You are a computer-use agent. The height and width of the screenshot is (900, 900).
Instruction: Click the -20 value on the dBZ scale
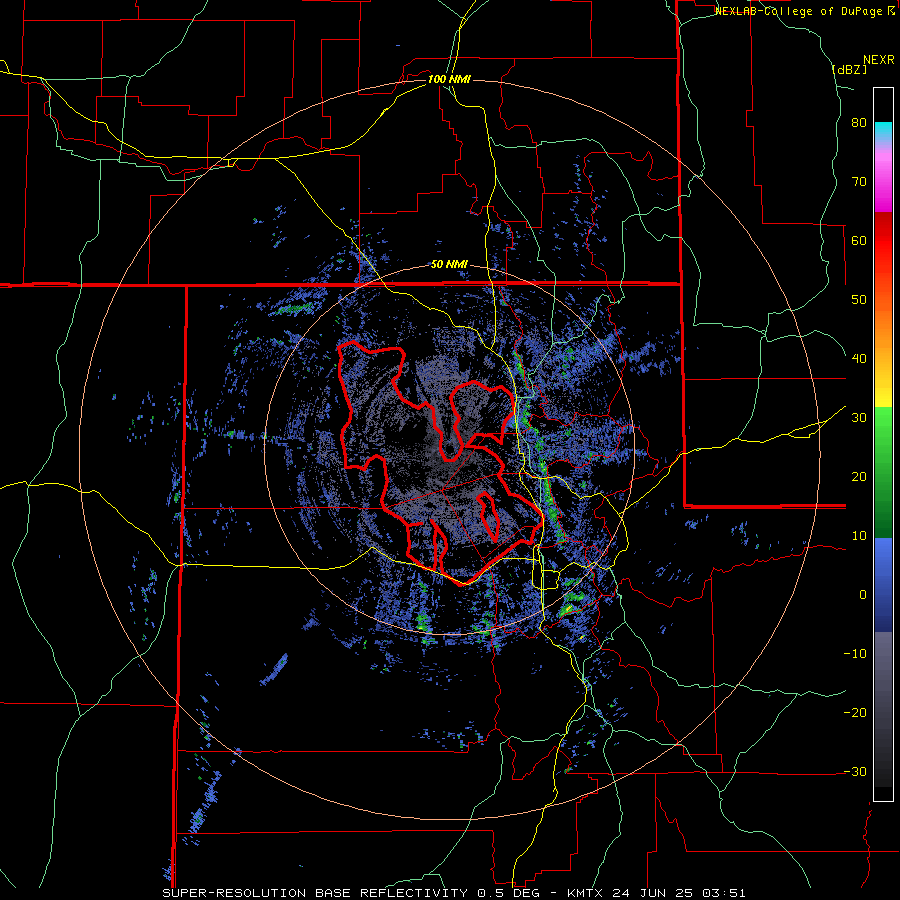point(855,712)
